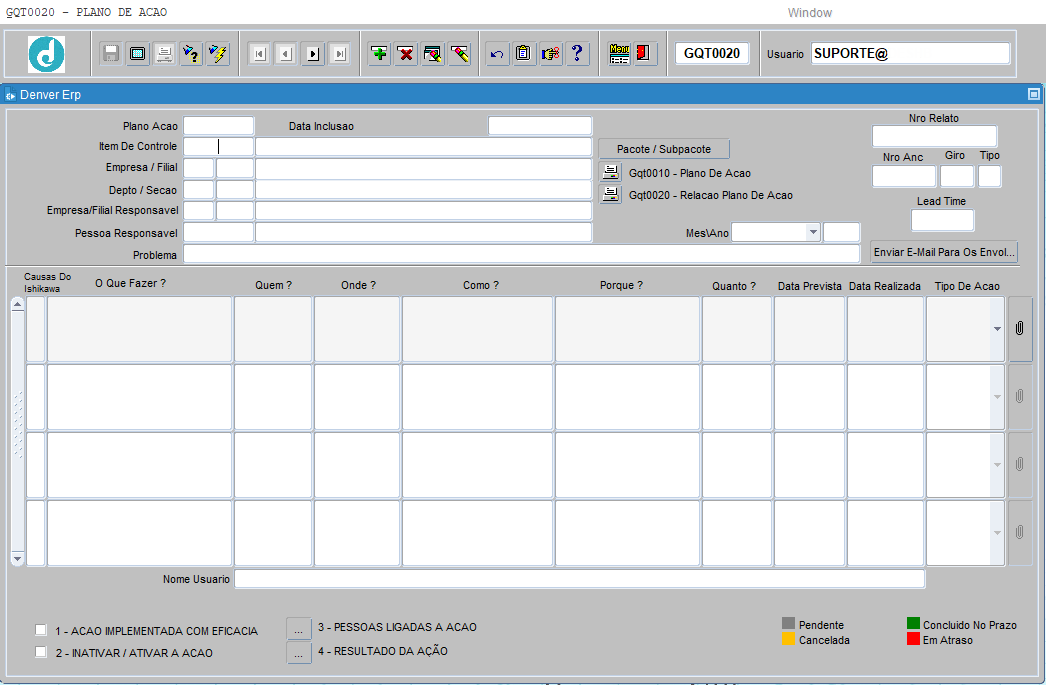Open the clipboard list icon
1046x685 pixels.
point(524,53)
